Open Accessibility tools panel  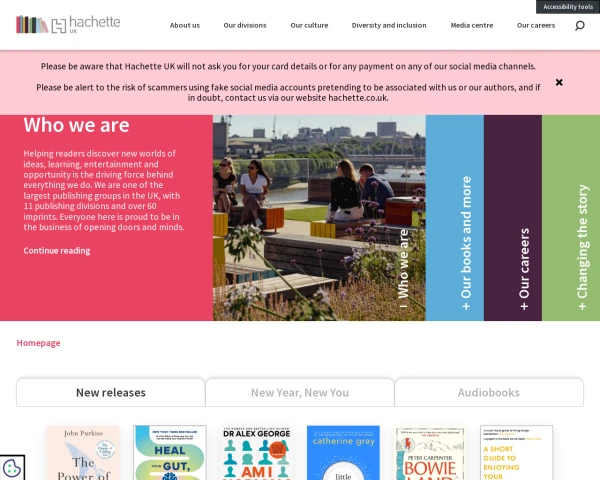click(x=568, y=7)
